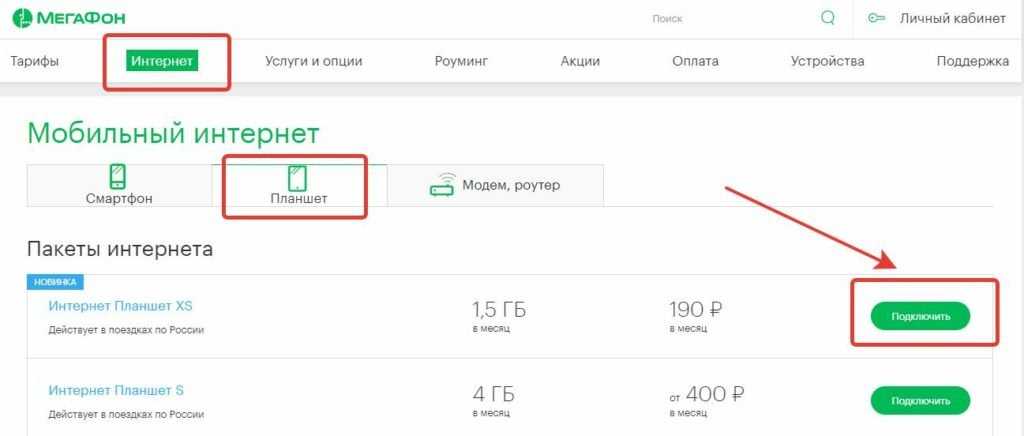Screen dimensions: 1024x436
Task: Click the search magnifier icon
Action: click(827, 18)
